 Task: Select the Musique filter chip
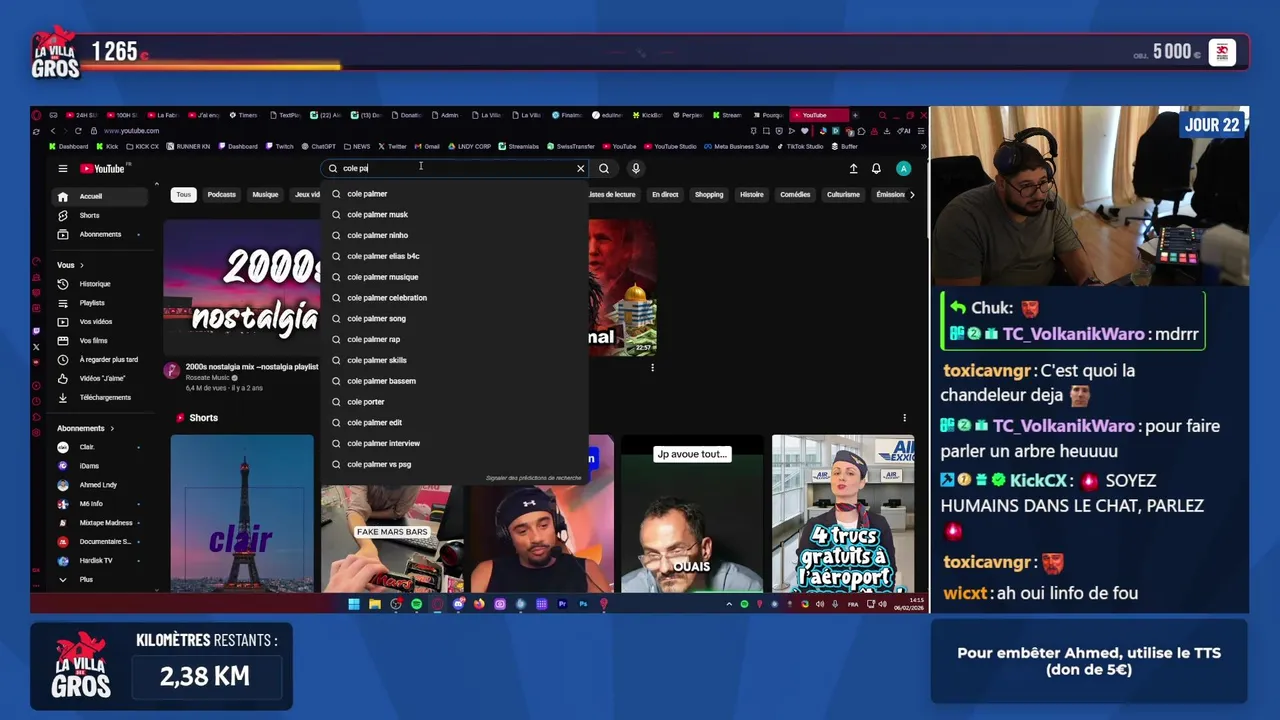[265, 195]
